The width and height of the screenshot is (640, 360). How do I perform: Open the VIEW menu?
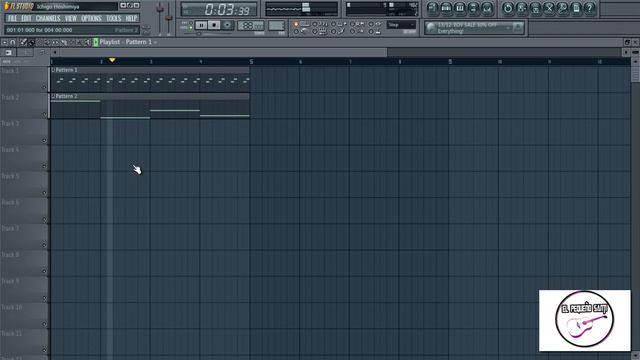tap(71, 18)
